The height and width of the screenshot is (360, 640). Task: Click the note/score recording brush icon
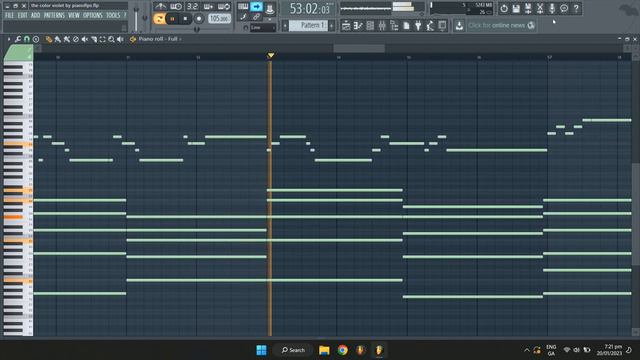[x=243, y=17]
